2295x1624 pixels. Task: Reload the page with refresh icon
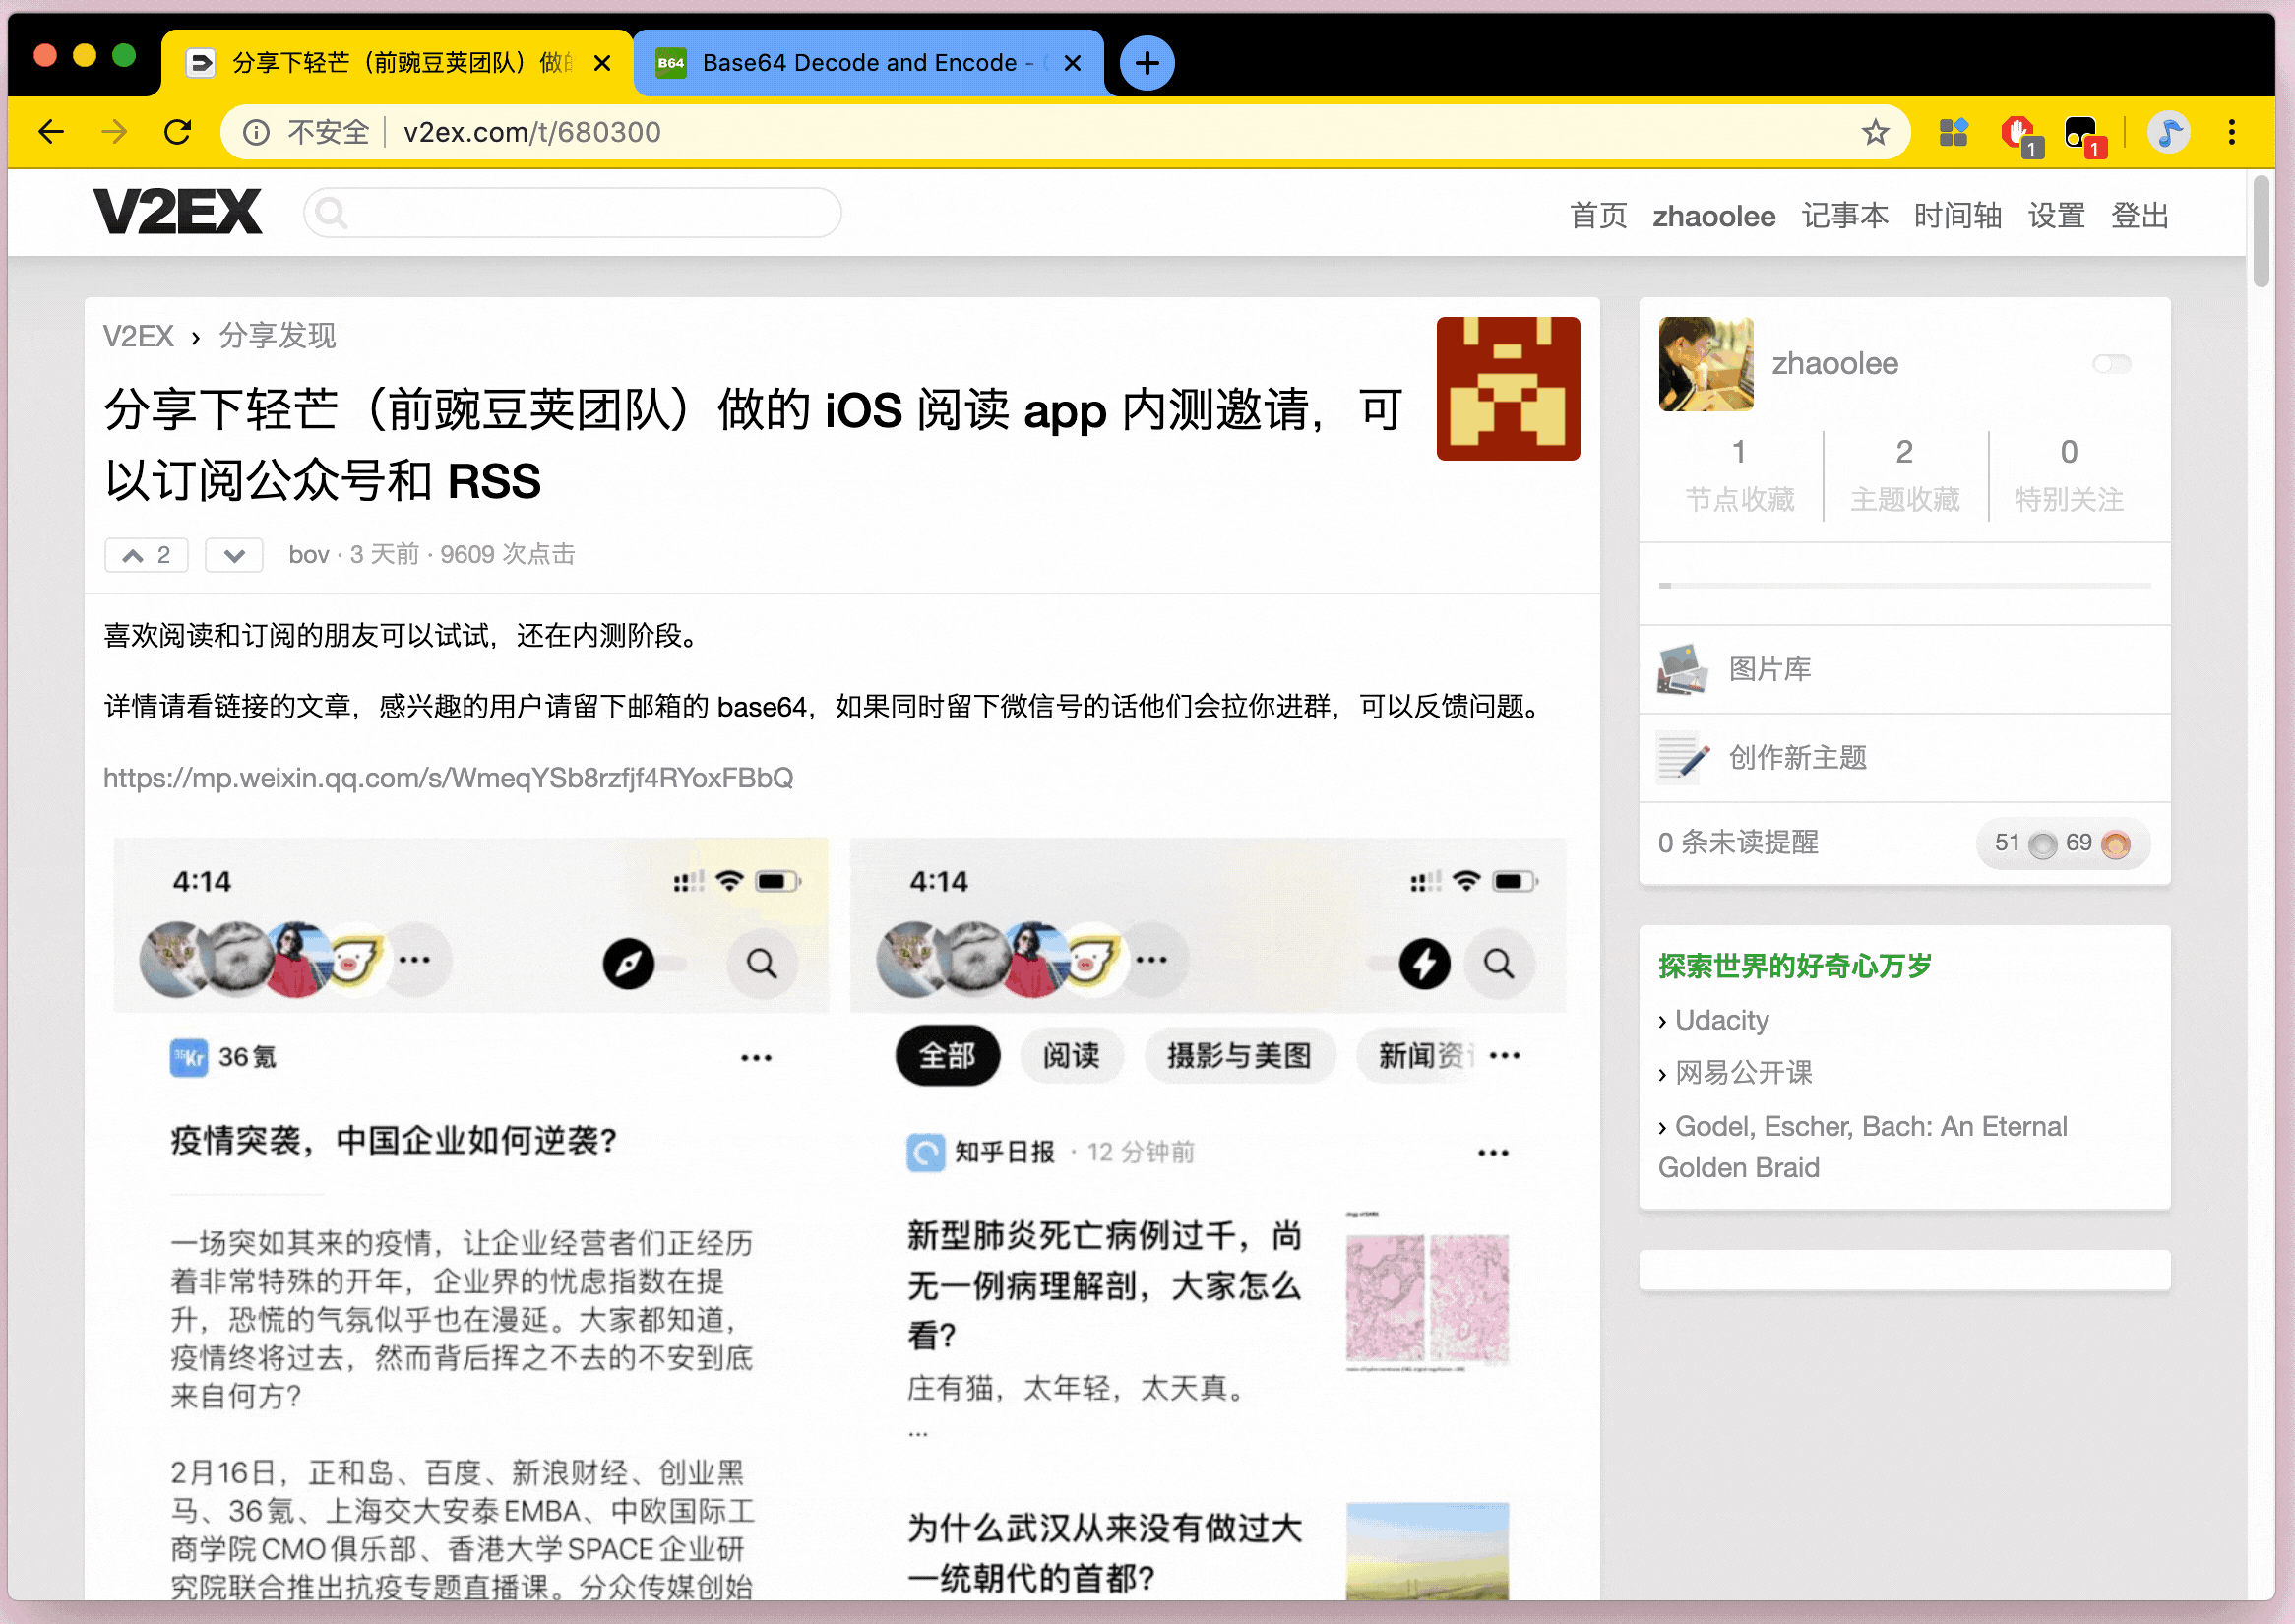click(178, 132)
